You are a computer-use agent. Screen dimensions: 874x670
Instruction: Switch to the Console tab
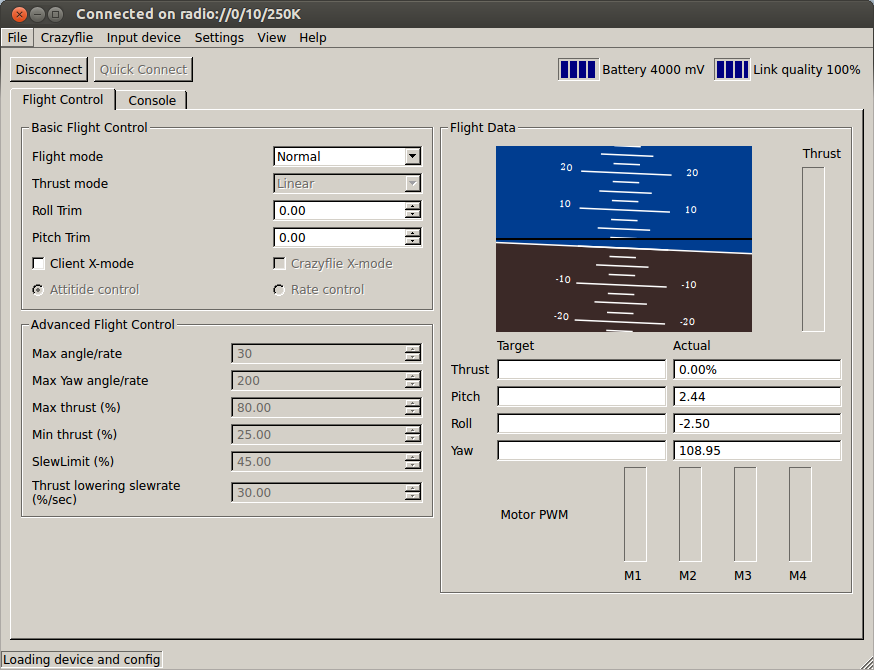click(x=152, y=100)
